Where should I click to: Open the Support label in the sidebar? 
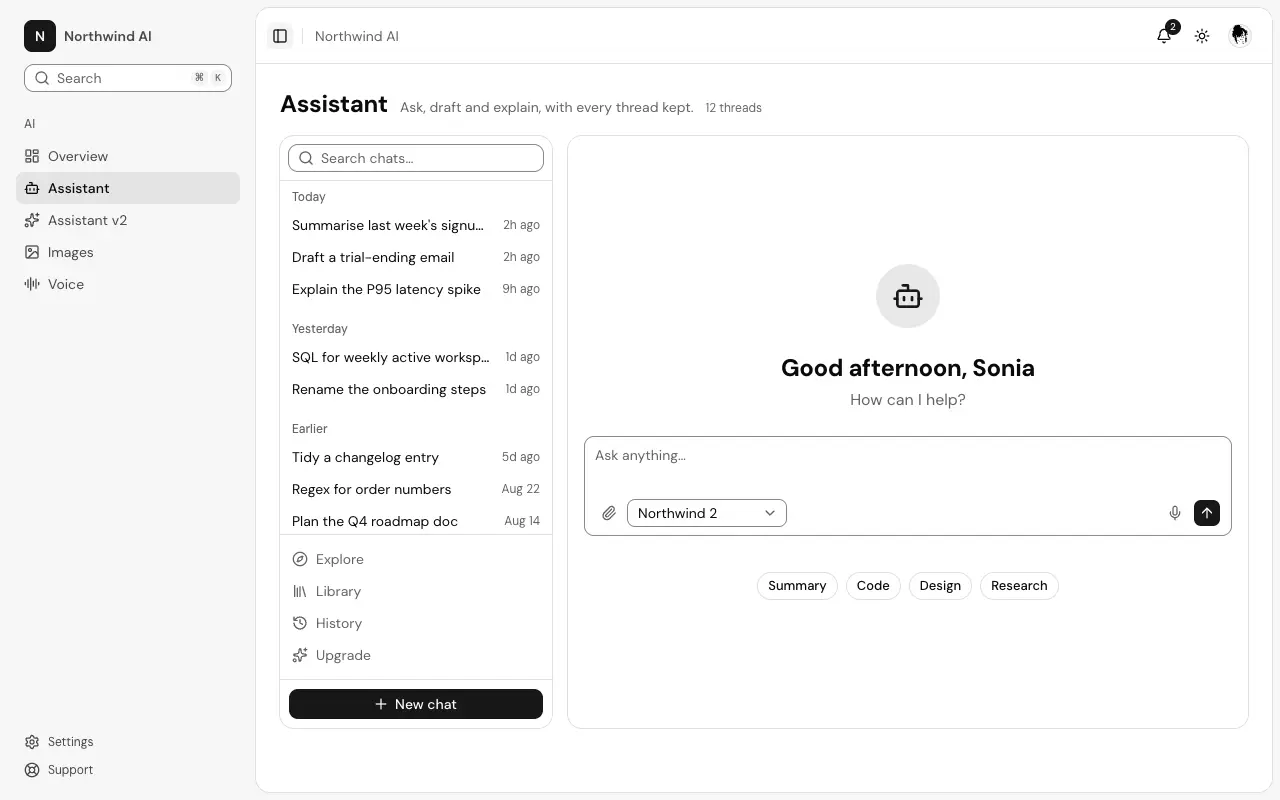(71, 770)
